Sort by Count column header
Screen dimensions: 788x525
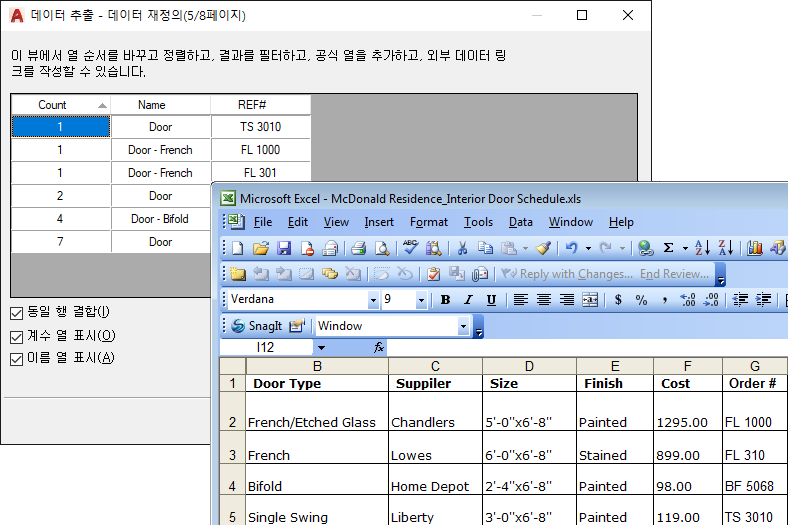click(x=60, y=105)
